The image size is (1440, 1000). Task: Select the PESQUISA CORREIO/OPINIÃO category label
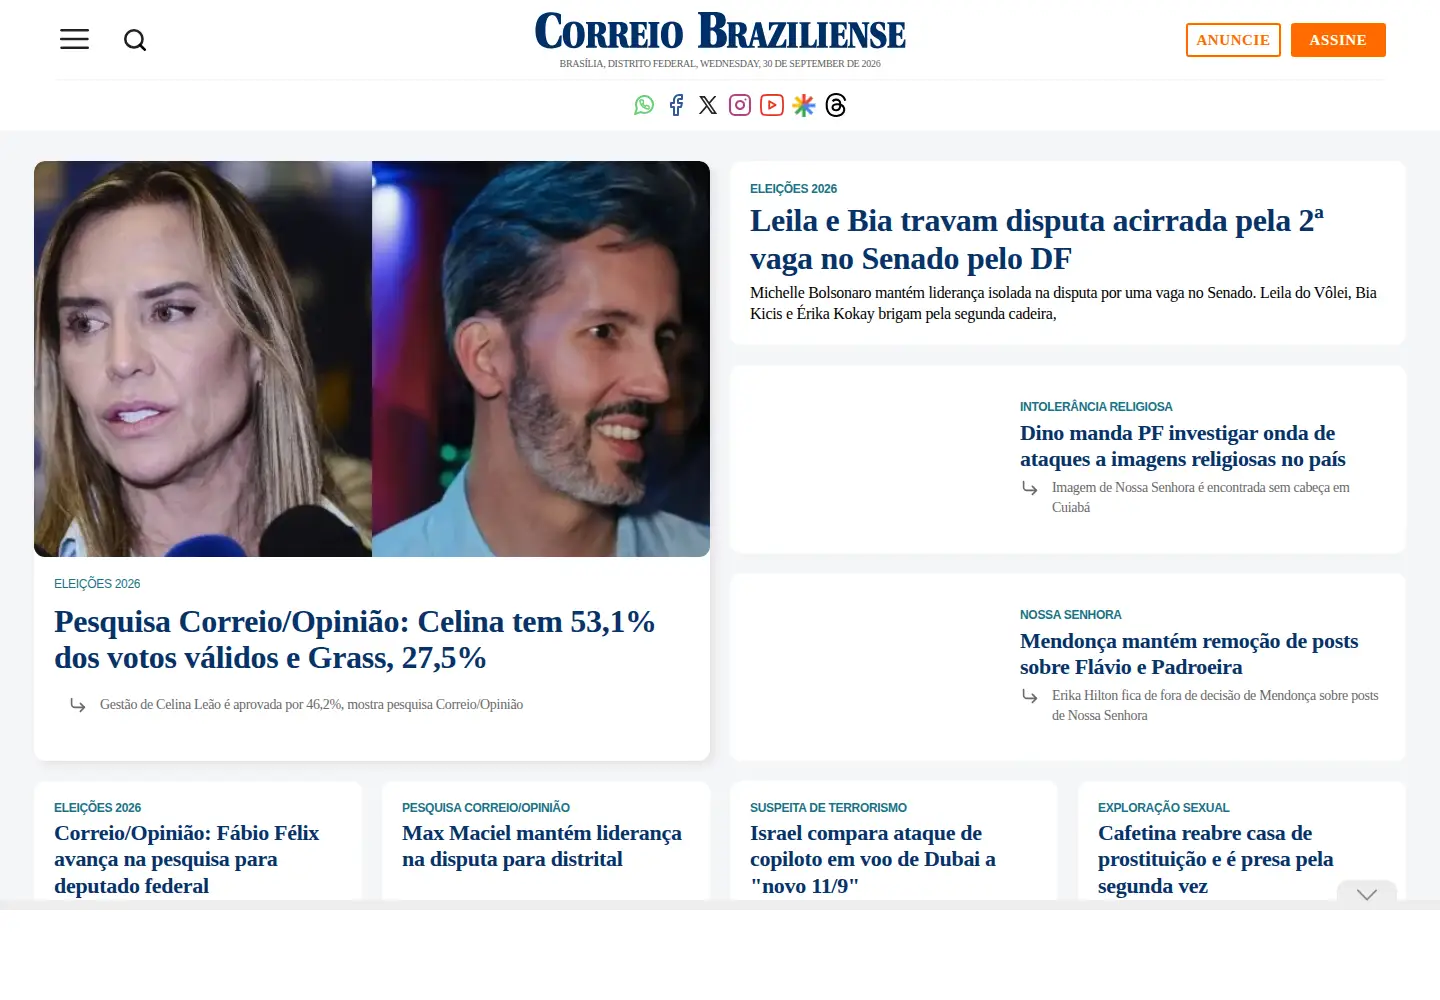[x=486, y=808]
